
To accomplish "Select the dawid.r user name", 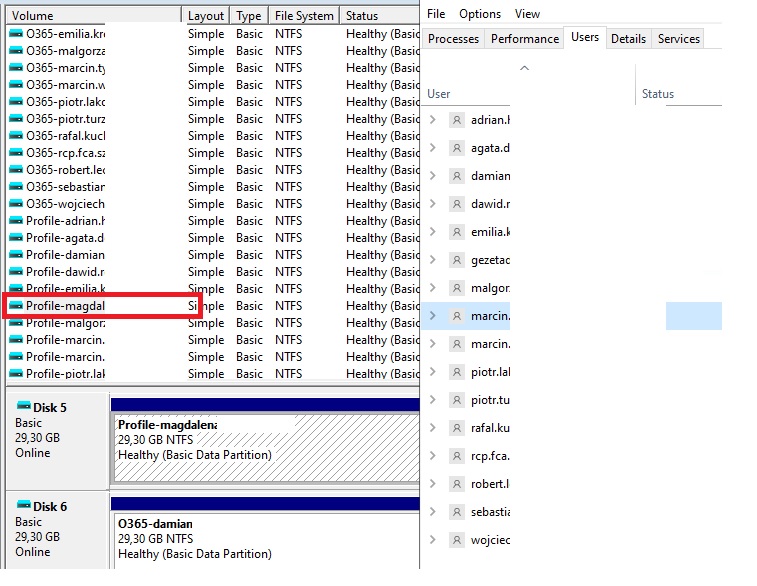I will pyautogui.click(x=491, y=204).
